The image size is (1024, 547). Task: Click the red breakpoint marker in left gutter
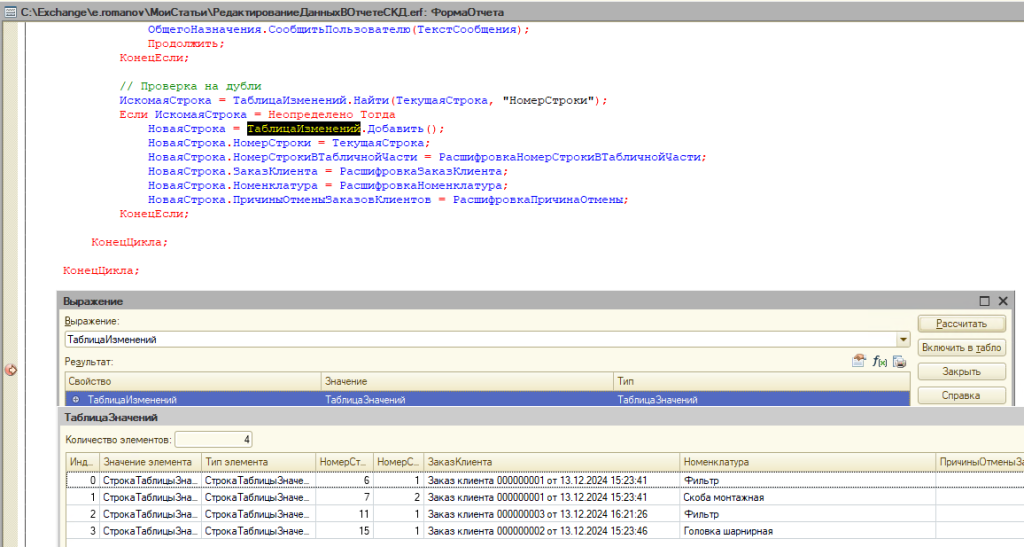click(11, 370)
